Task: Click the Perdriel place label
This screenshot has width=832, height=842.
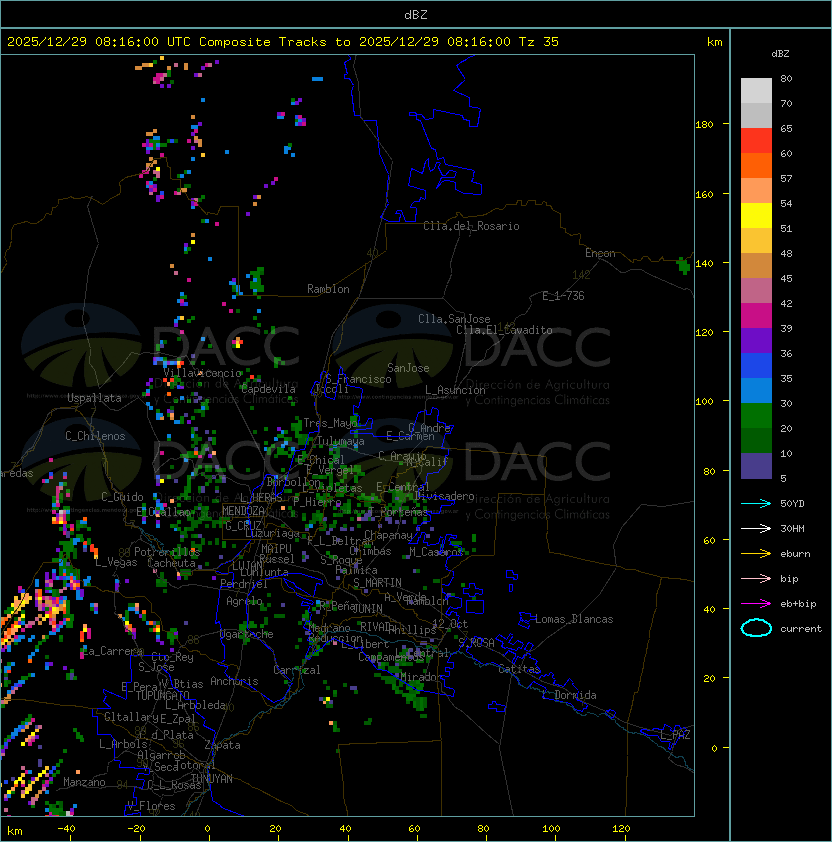Action: click(x=243, y=584)
